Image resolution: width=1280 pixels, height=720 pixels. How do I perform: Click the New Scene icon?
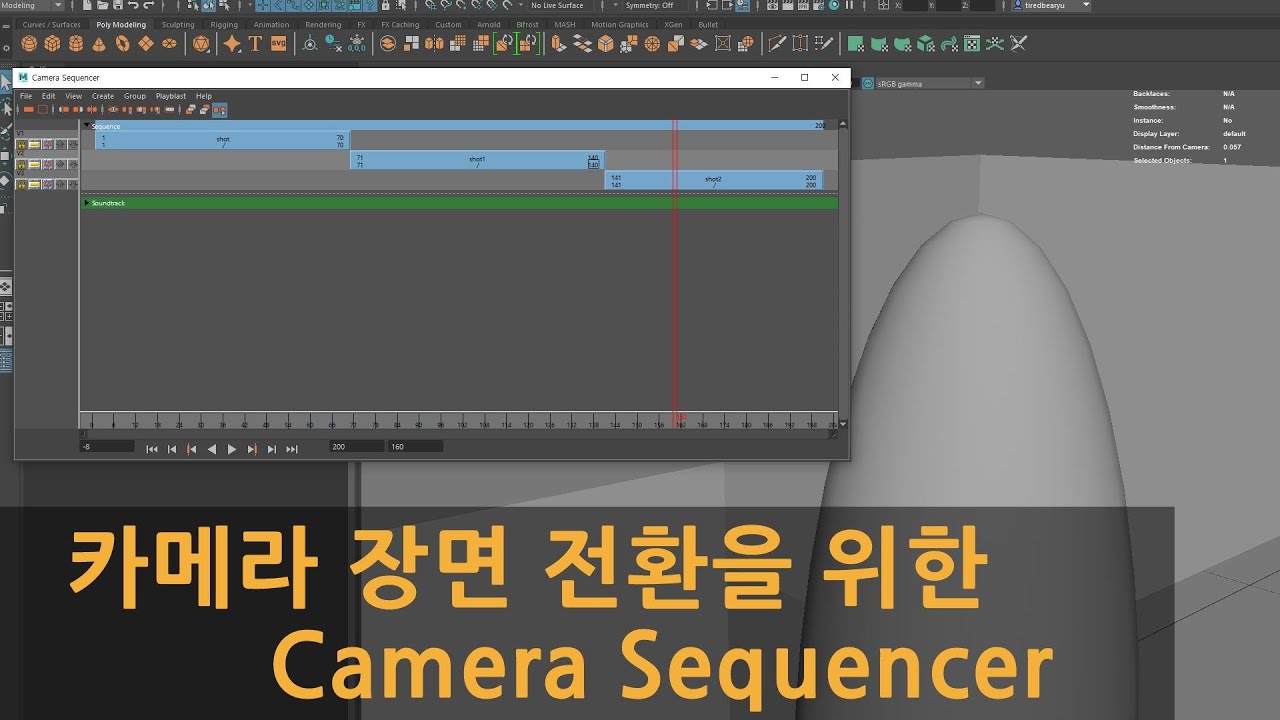pyautogui.click(x=87, y=5)
